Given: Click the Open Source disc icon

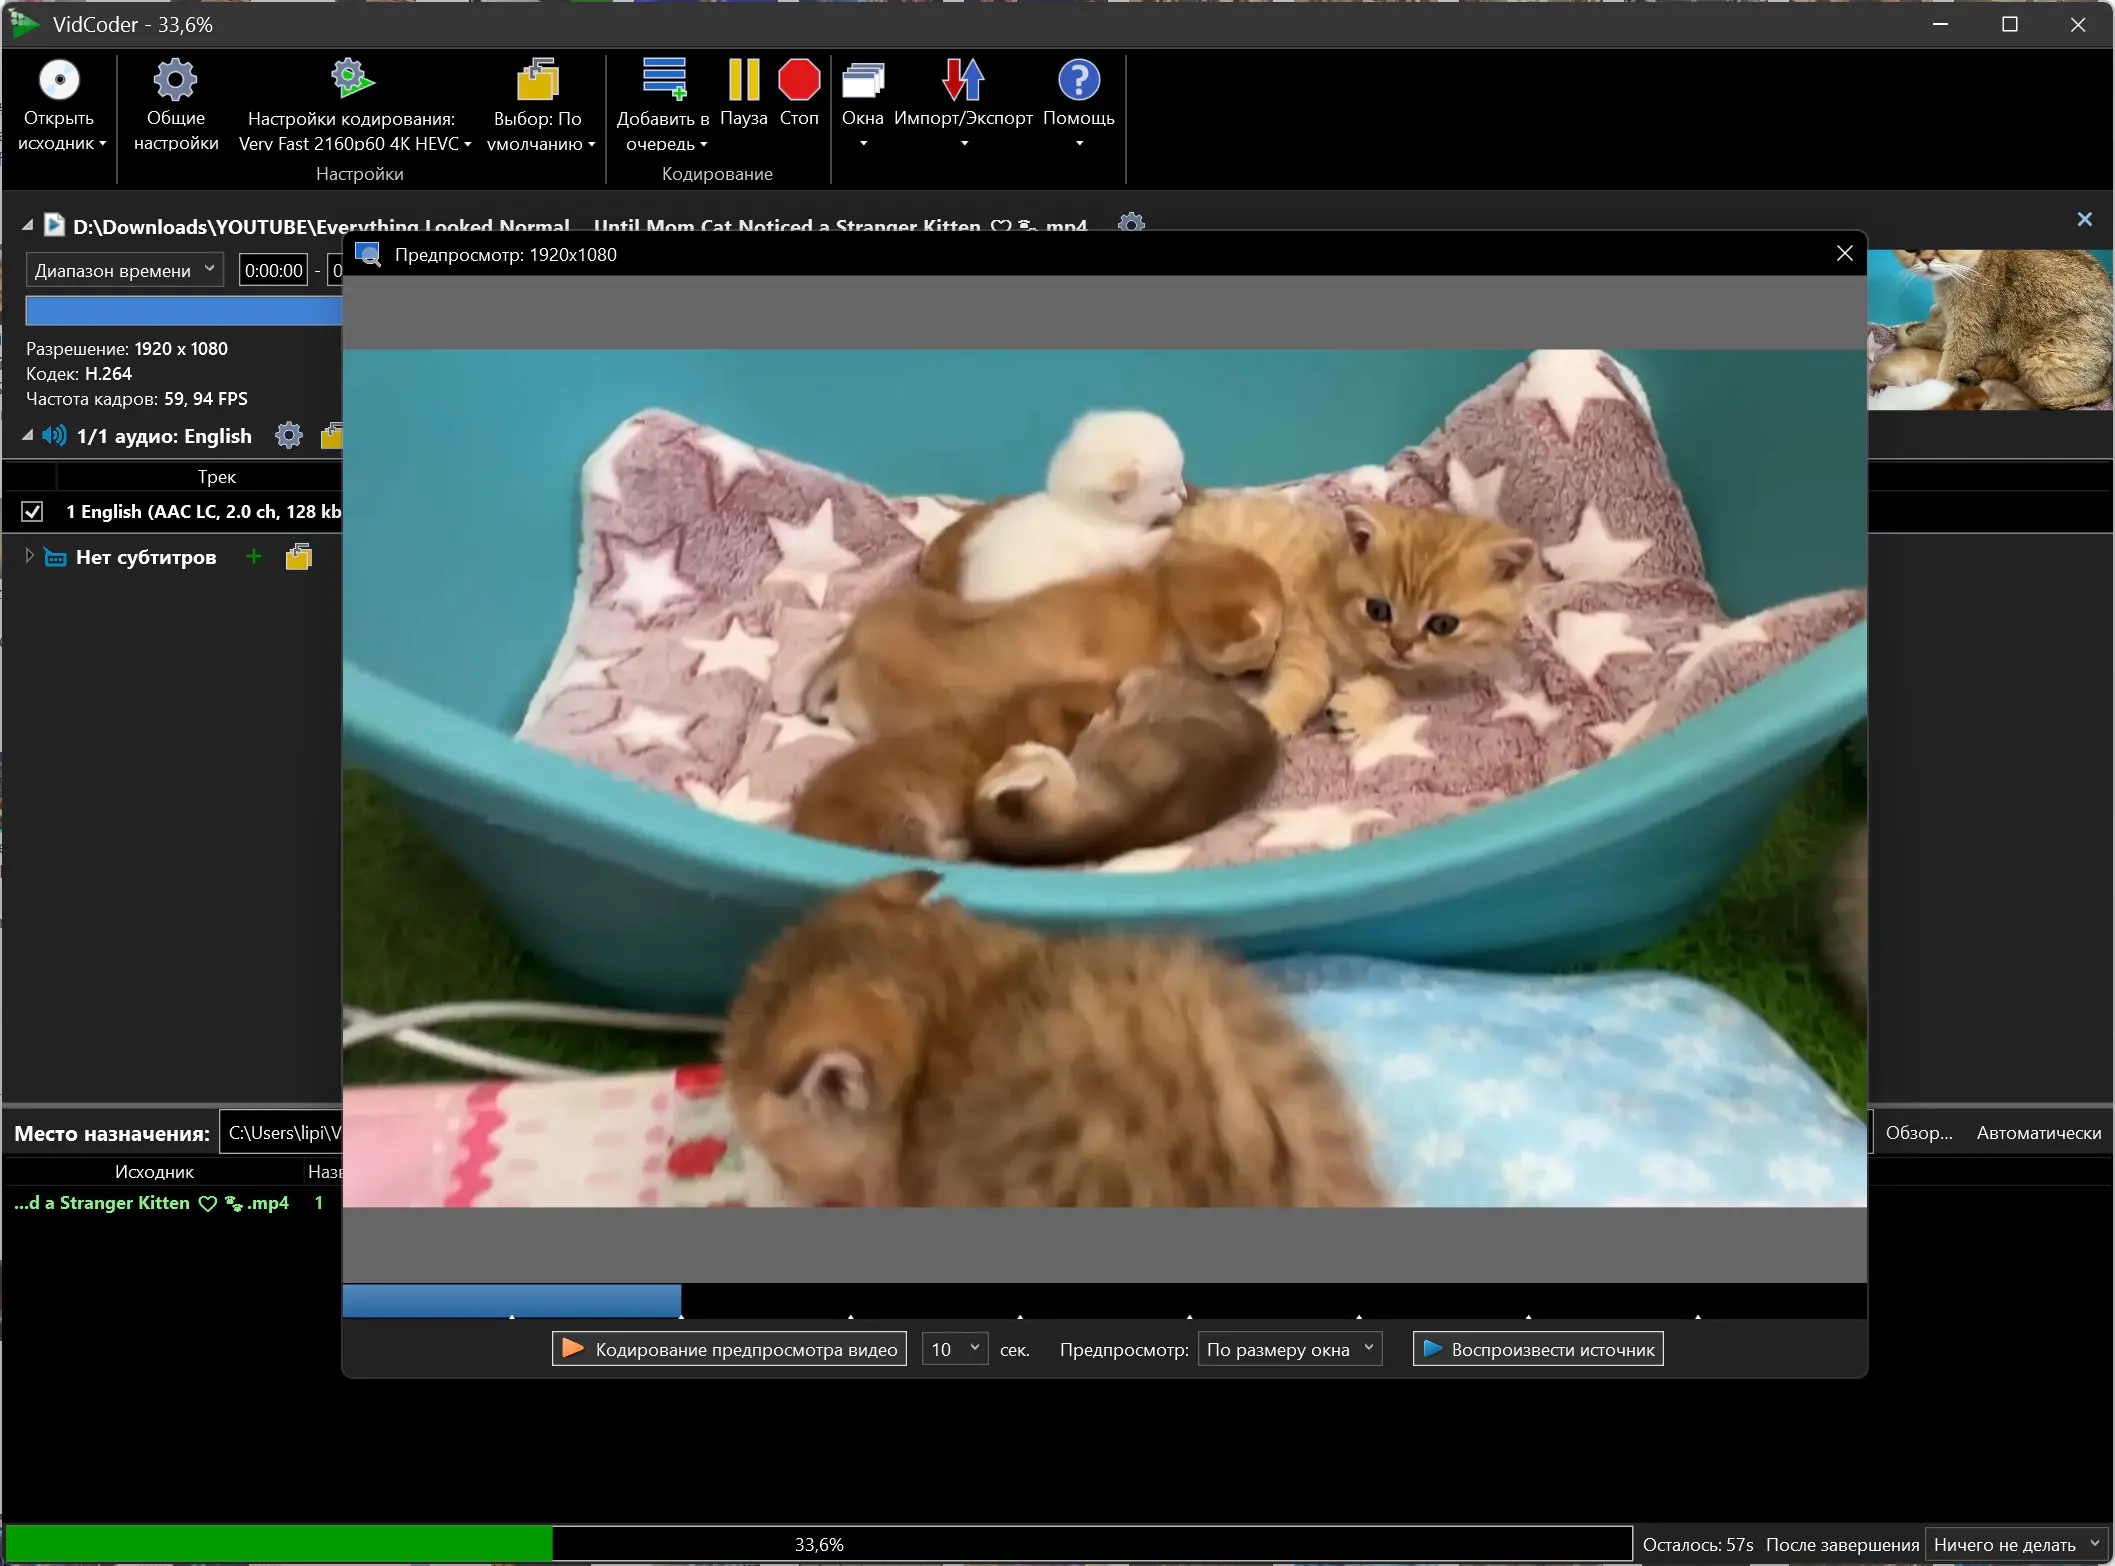Looking at the screenshot, I should (59, 80).
